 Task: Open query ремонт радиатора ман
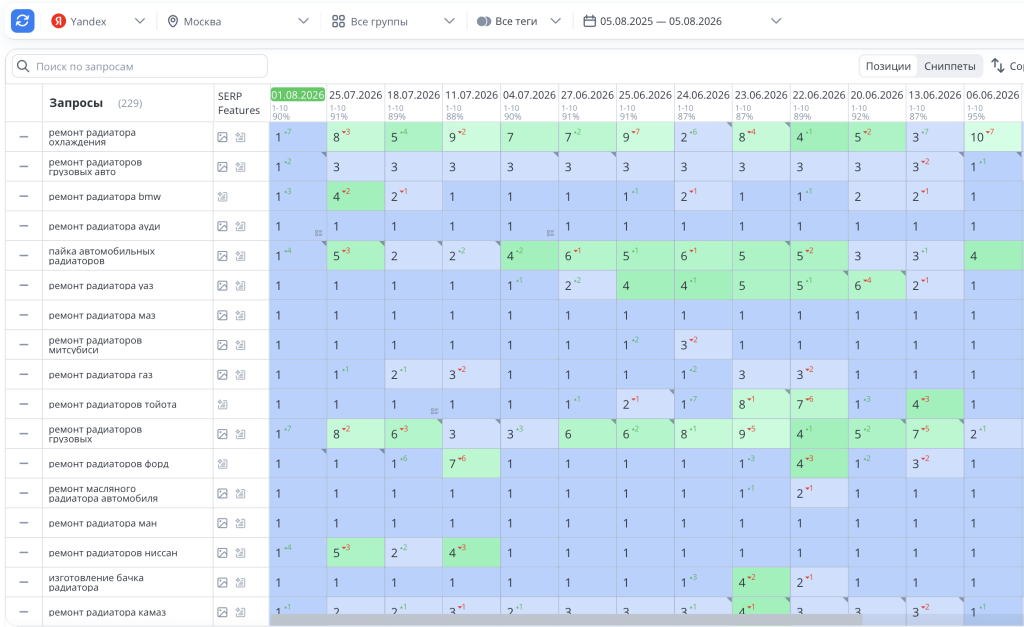click(103, 523)
